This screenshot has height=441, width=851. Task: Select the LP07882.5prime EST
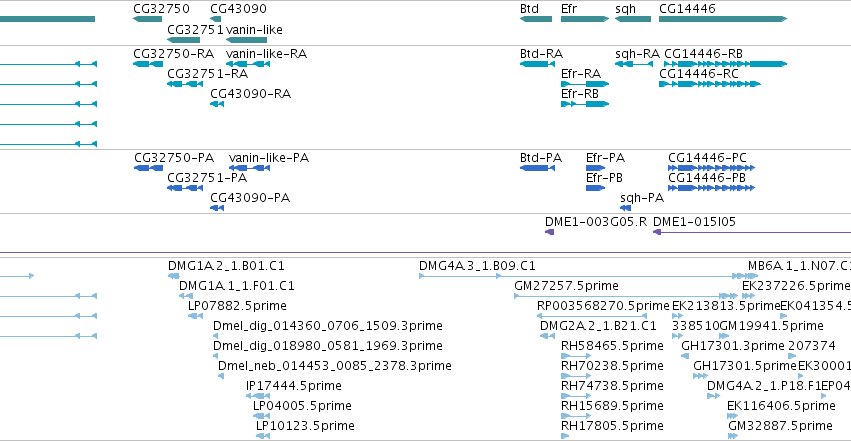[x=195, y=316]
